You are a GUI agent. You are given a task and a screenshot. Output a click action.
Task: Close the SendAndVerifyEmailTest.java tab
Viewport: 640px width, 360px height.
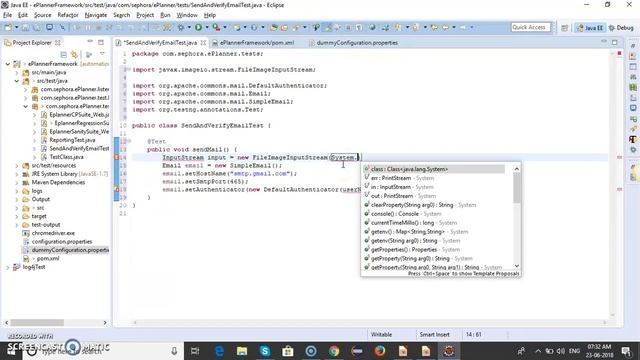tap(203, 42)
